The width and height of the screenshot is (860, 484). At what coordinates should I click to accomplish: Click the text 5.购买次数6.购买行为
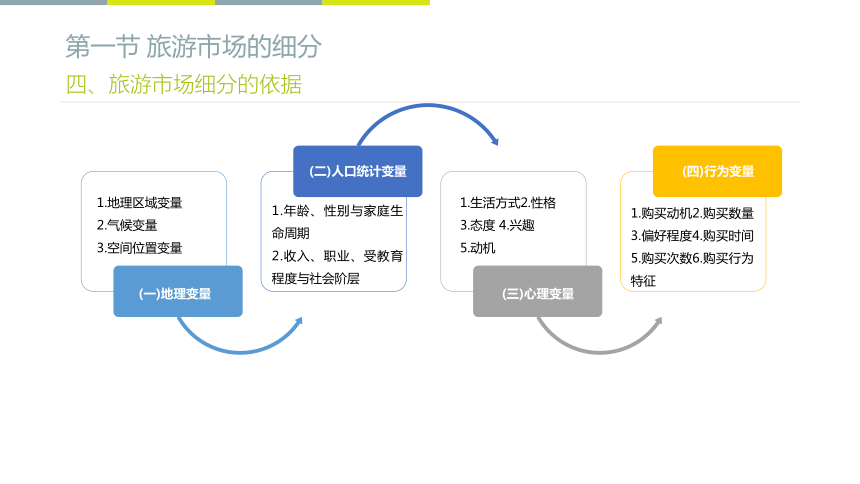pos(692,258)
